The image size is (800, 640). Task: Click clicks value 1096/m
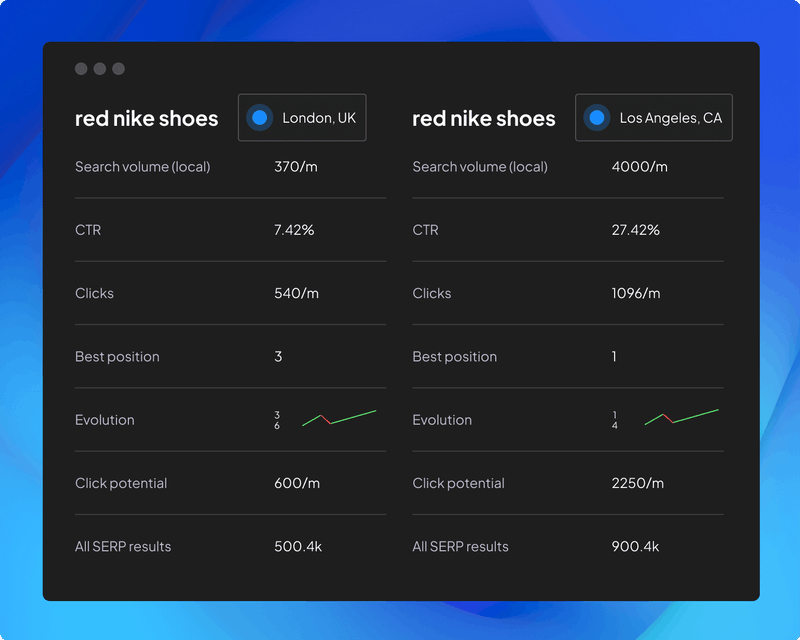636,293
